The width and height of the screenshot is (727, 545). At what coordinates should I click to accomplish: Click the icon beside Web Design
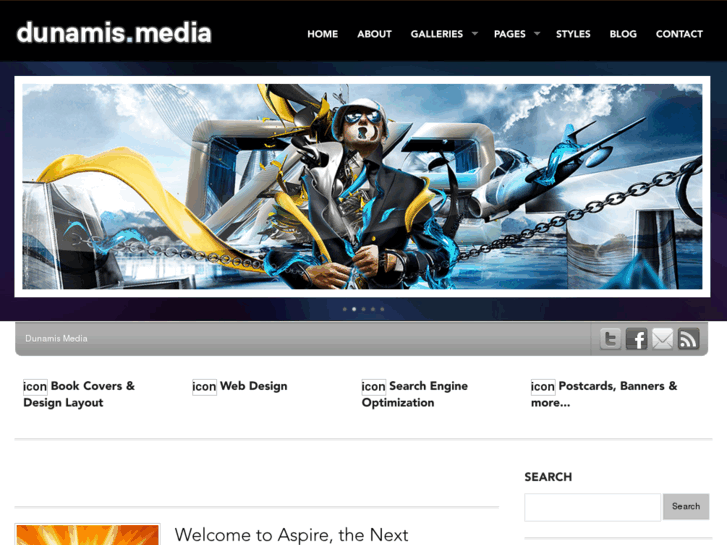pyautogui.click(x=204, y=386)
